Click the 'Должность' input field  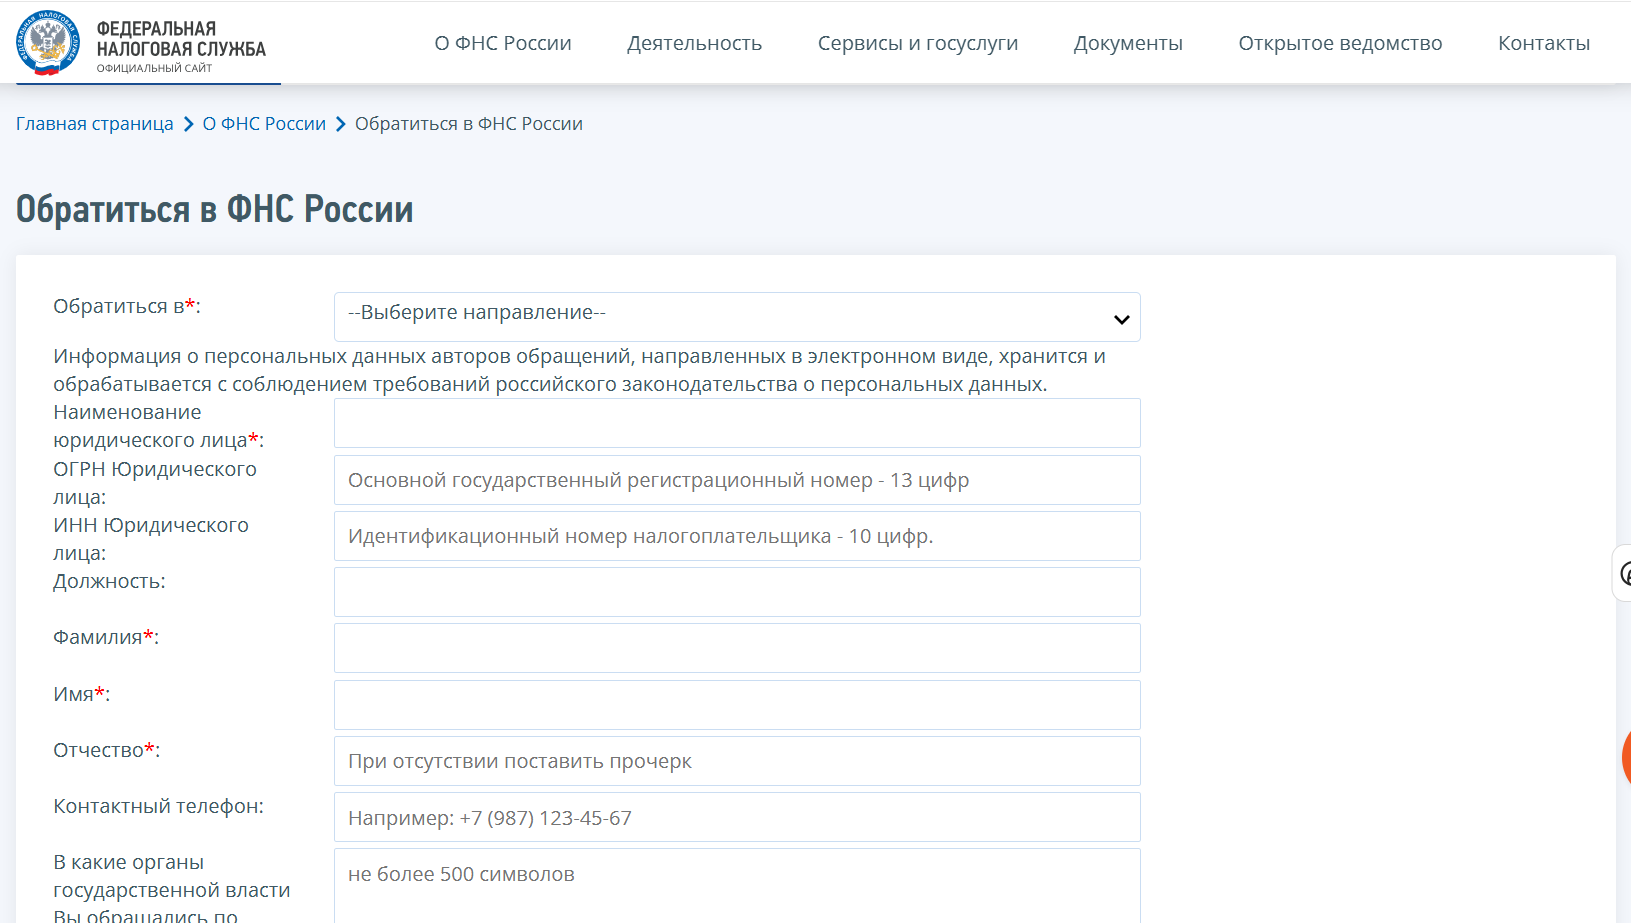pyautogui.click(x=737, y=592)
